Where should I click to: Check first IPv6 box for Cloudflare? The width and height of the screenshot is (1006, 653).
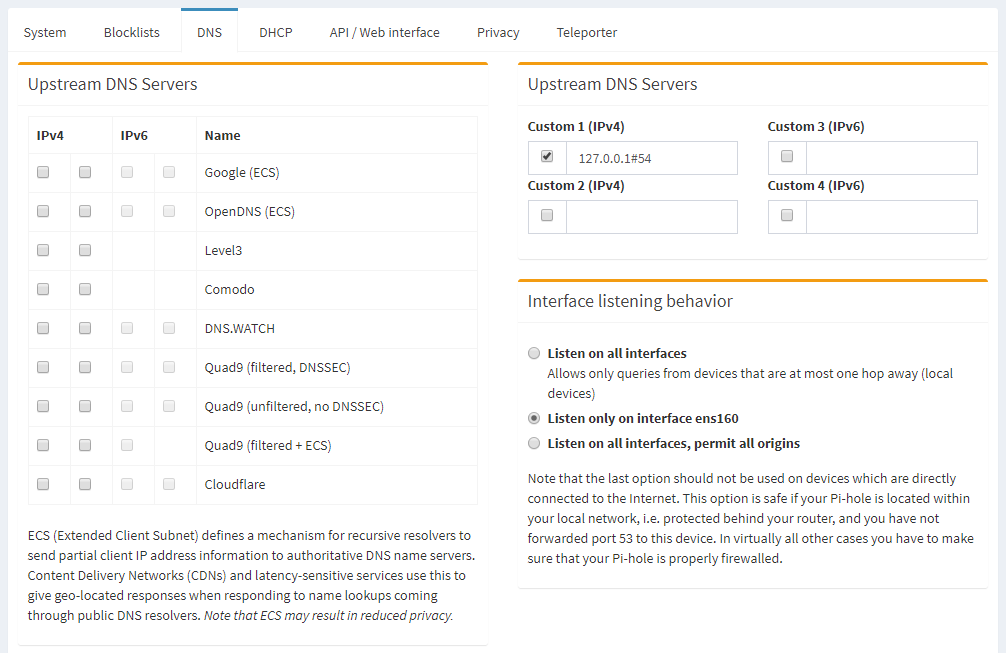127,484
